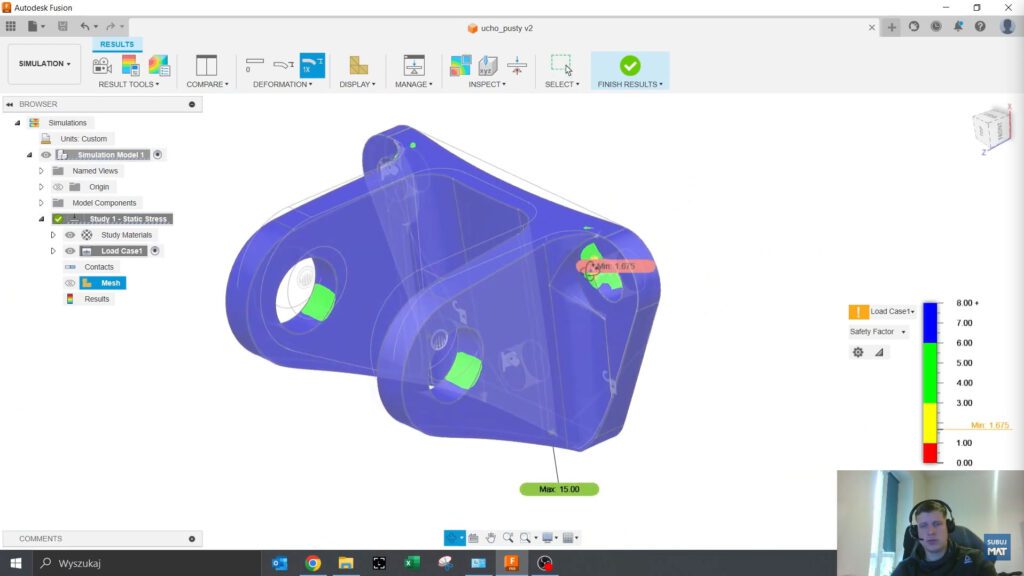Show the Mesh by clicking its eye toggle

tap(68, 282)
